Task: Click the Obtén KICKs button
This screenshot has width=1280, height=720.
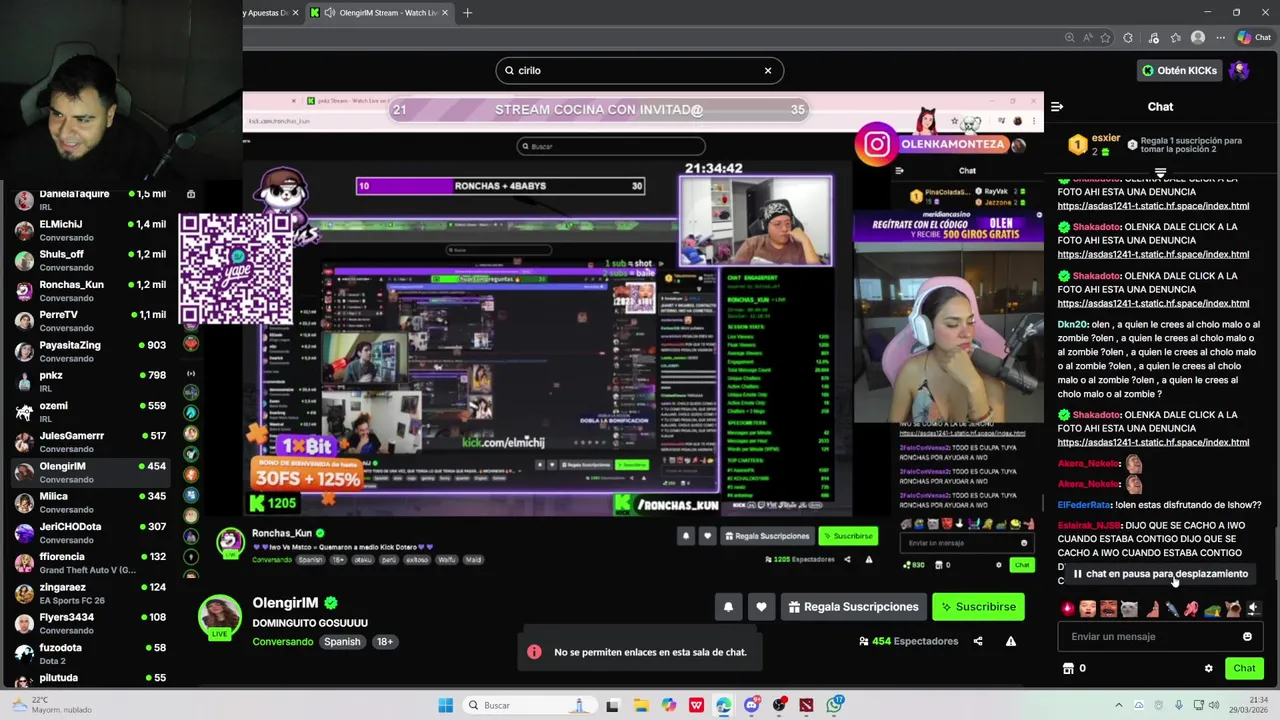Action: pyautogui.click(x=1180, y=70)
